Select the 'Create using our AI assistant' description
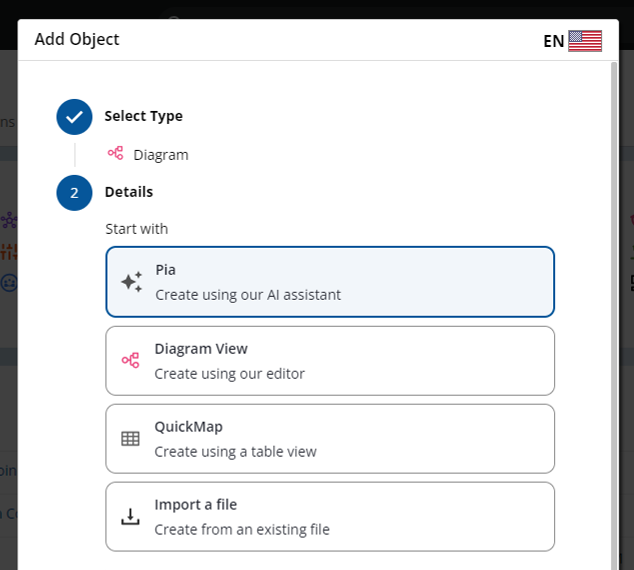634x570 pixels. [248, 295]
